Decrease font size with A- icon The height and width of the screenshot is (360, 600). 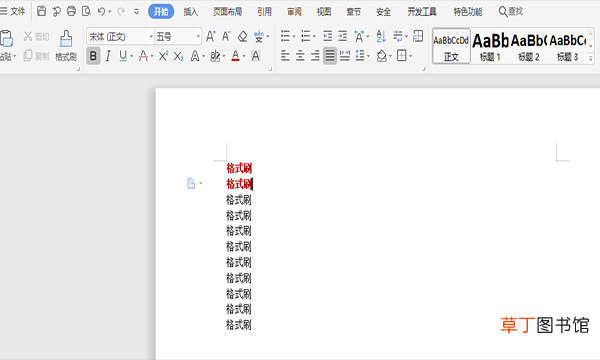coord(226,36)
